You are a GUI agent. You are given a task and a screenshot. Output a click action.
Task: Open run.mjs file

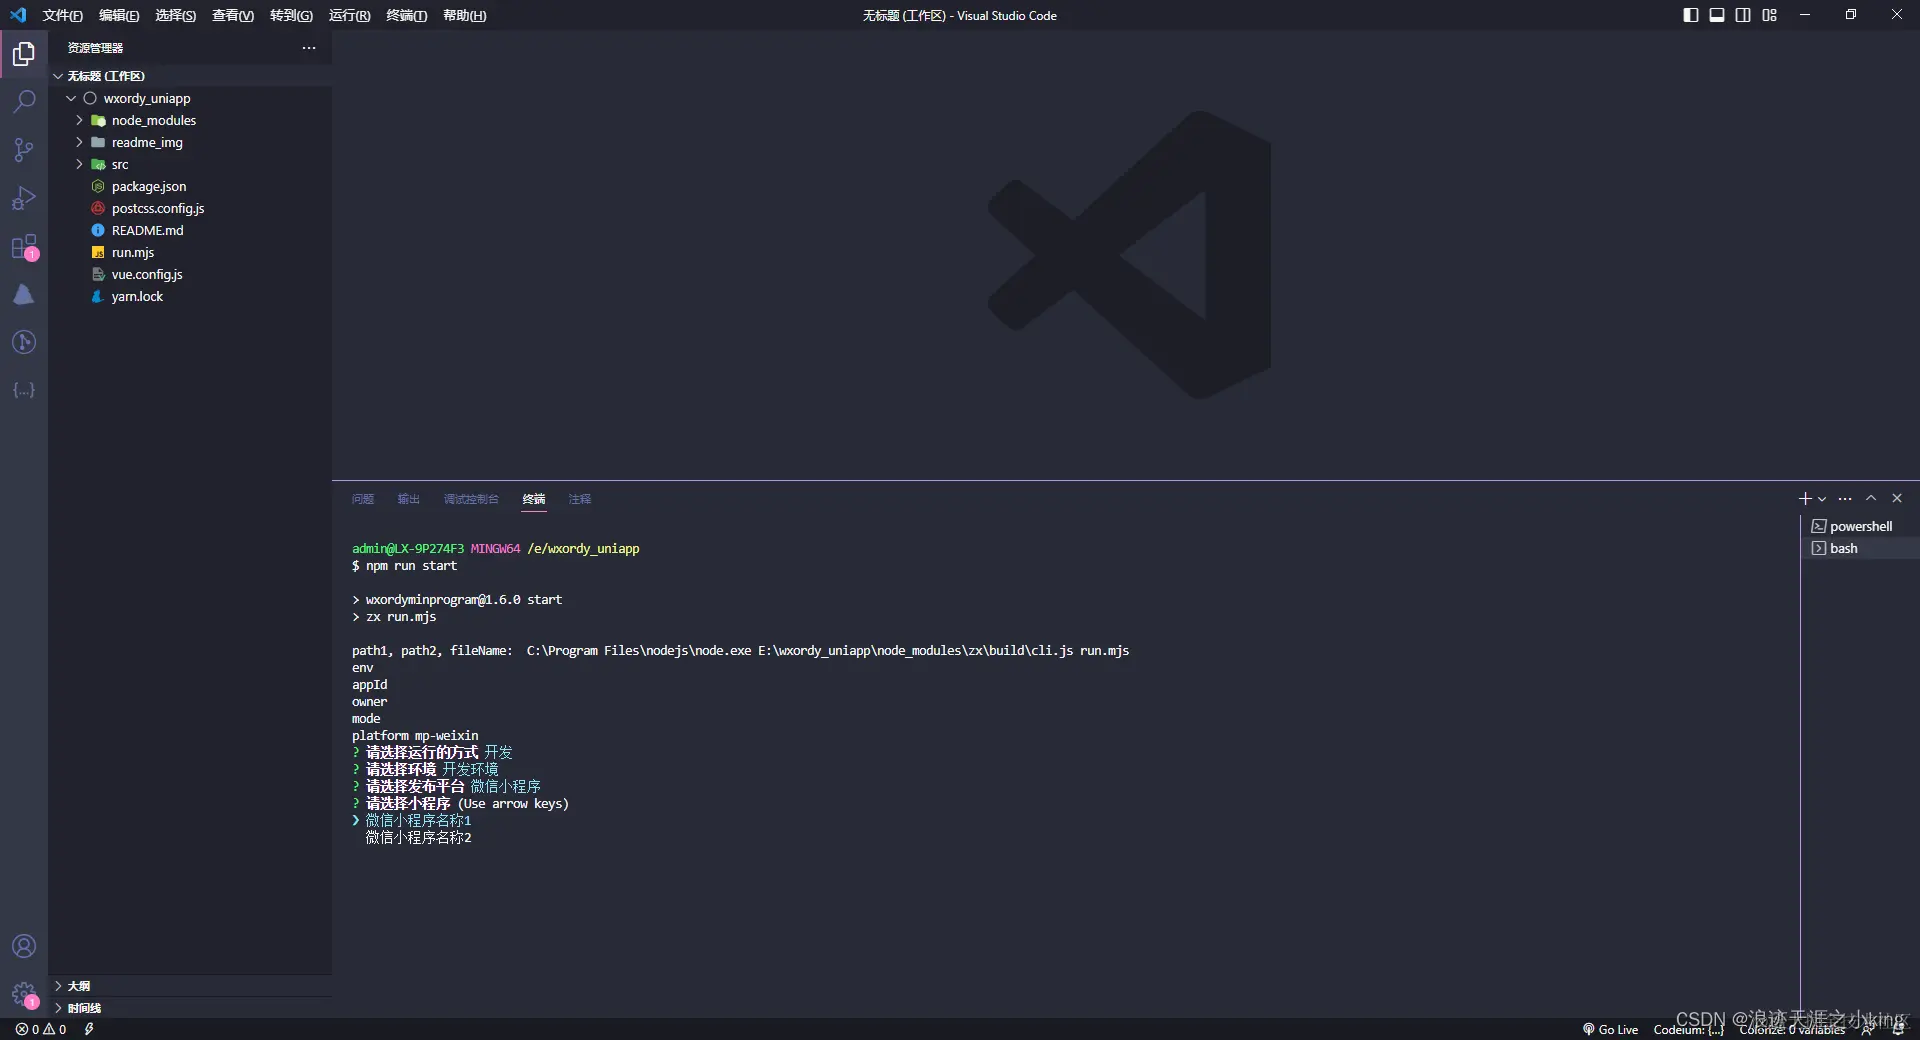(190, 252)
